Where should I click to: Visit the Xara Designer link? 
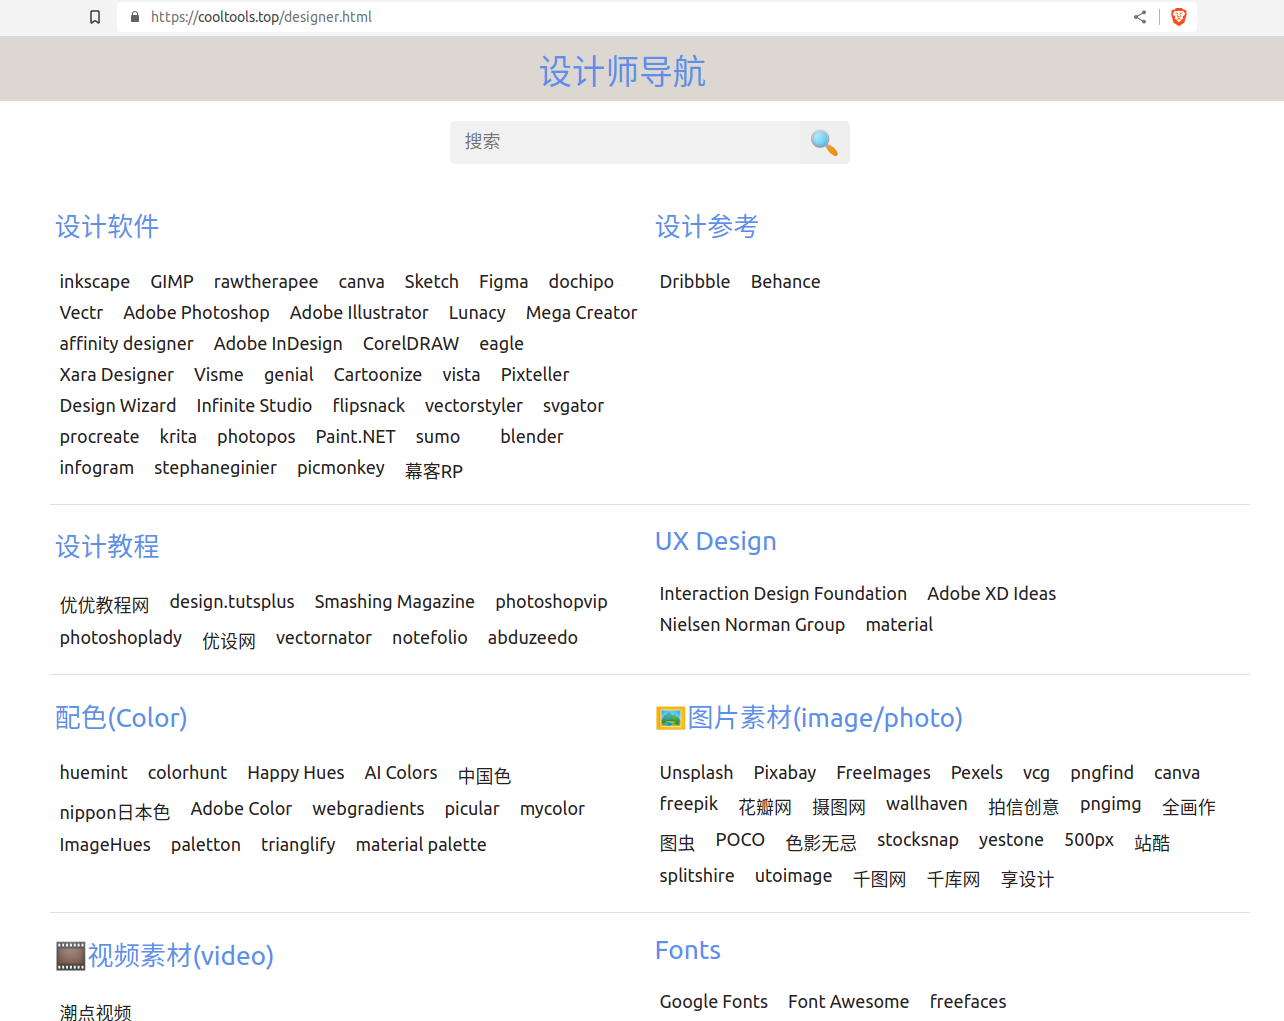coord(116,375)
